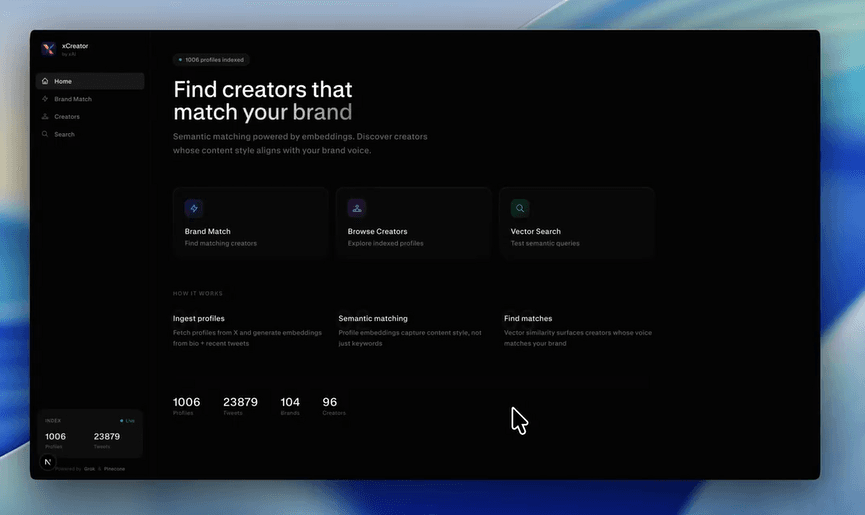The width and height of the screenshot is (865, 515).
Task: Click the 'Find matches' heading
Action: tap(528, 318)
